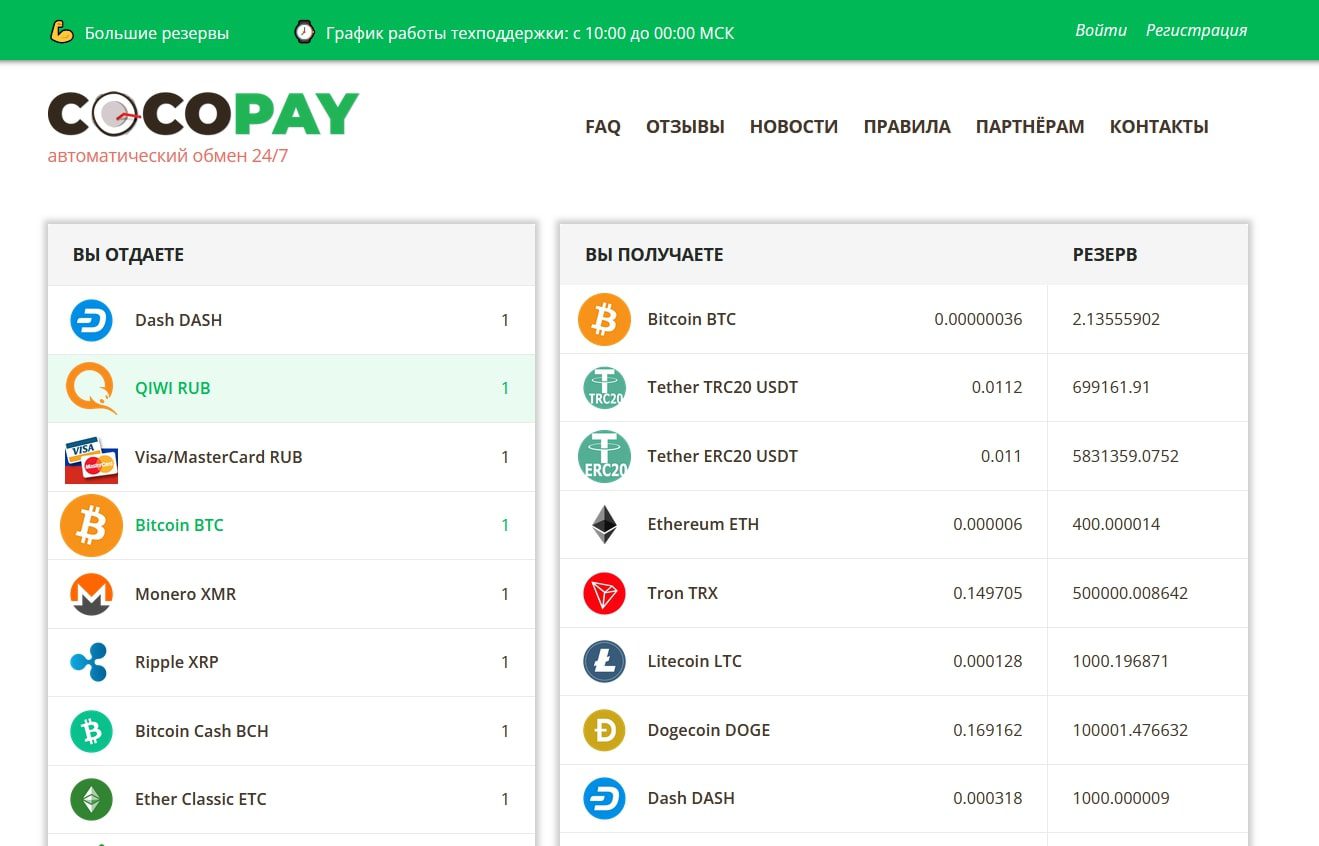
Task: Click the QIWI logo icon
Action: point(91,388)
